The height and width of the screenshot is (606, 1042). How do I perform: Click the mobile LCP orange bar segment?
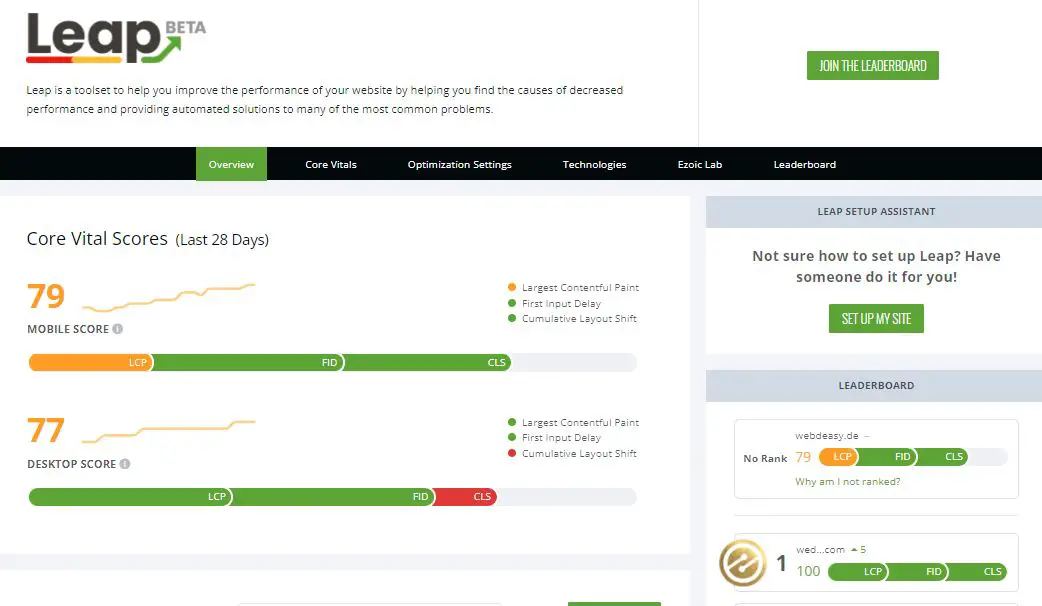pos(90,362)
